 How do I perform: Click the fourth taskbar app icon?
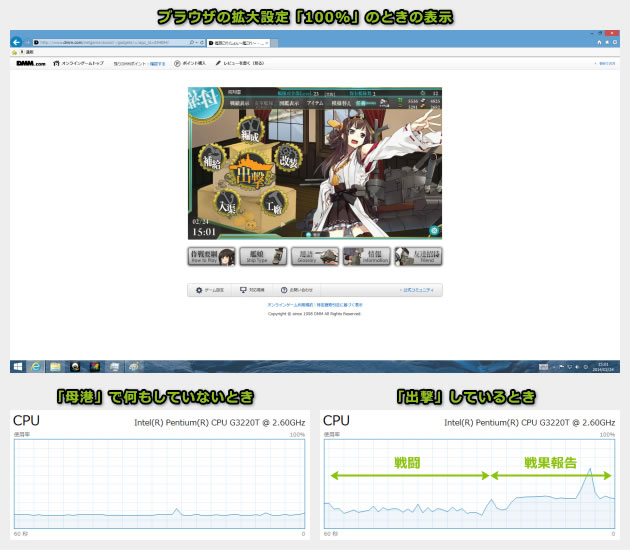pyautogui.click(x=75, y=366)
